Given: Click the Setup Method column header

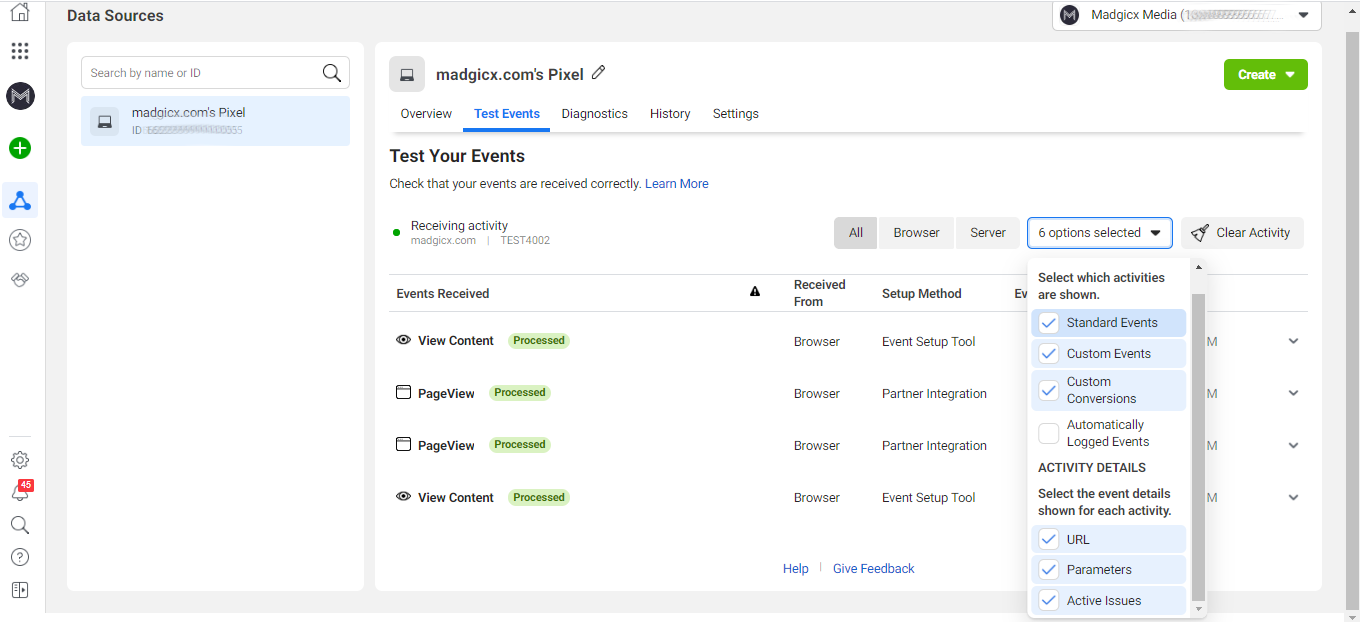Looking at the screenshot, I should pyautogui.click(x=922, y=294).
